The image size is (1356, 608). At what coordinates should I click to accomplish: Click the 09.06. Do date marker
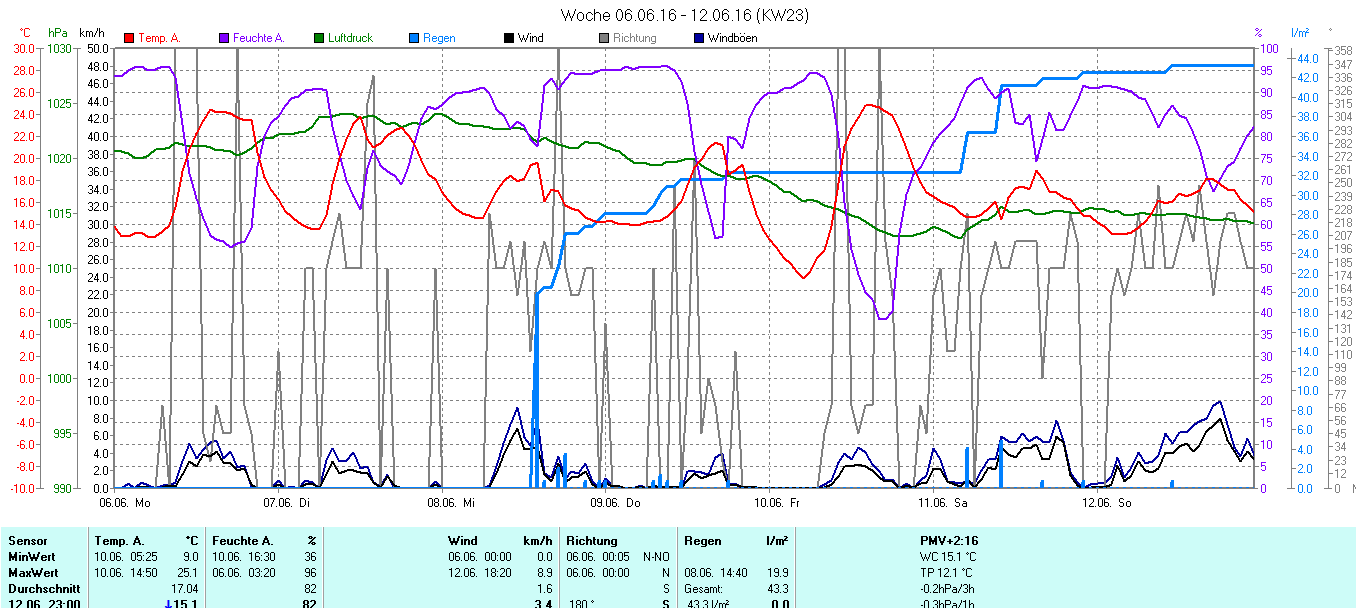[616, 502]
